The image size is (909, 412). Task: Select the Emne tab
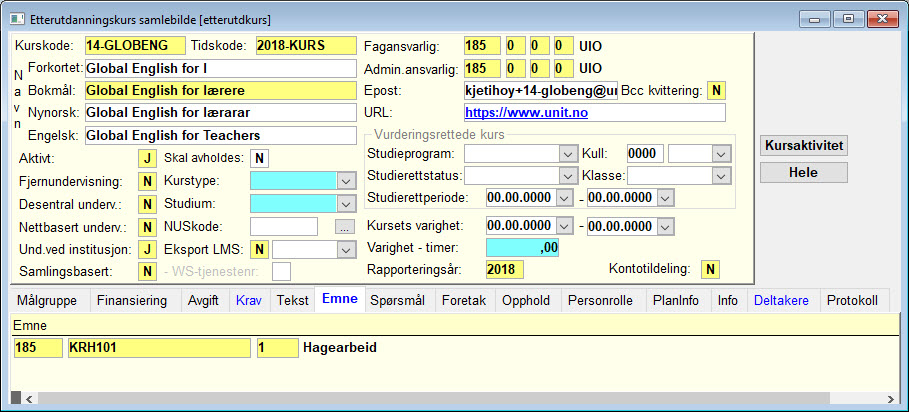tap(340, 300)
